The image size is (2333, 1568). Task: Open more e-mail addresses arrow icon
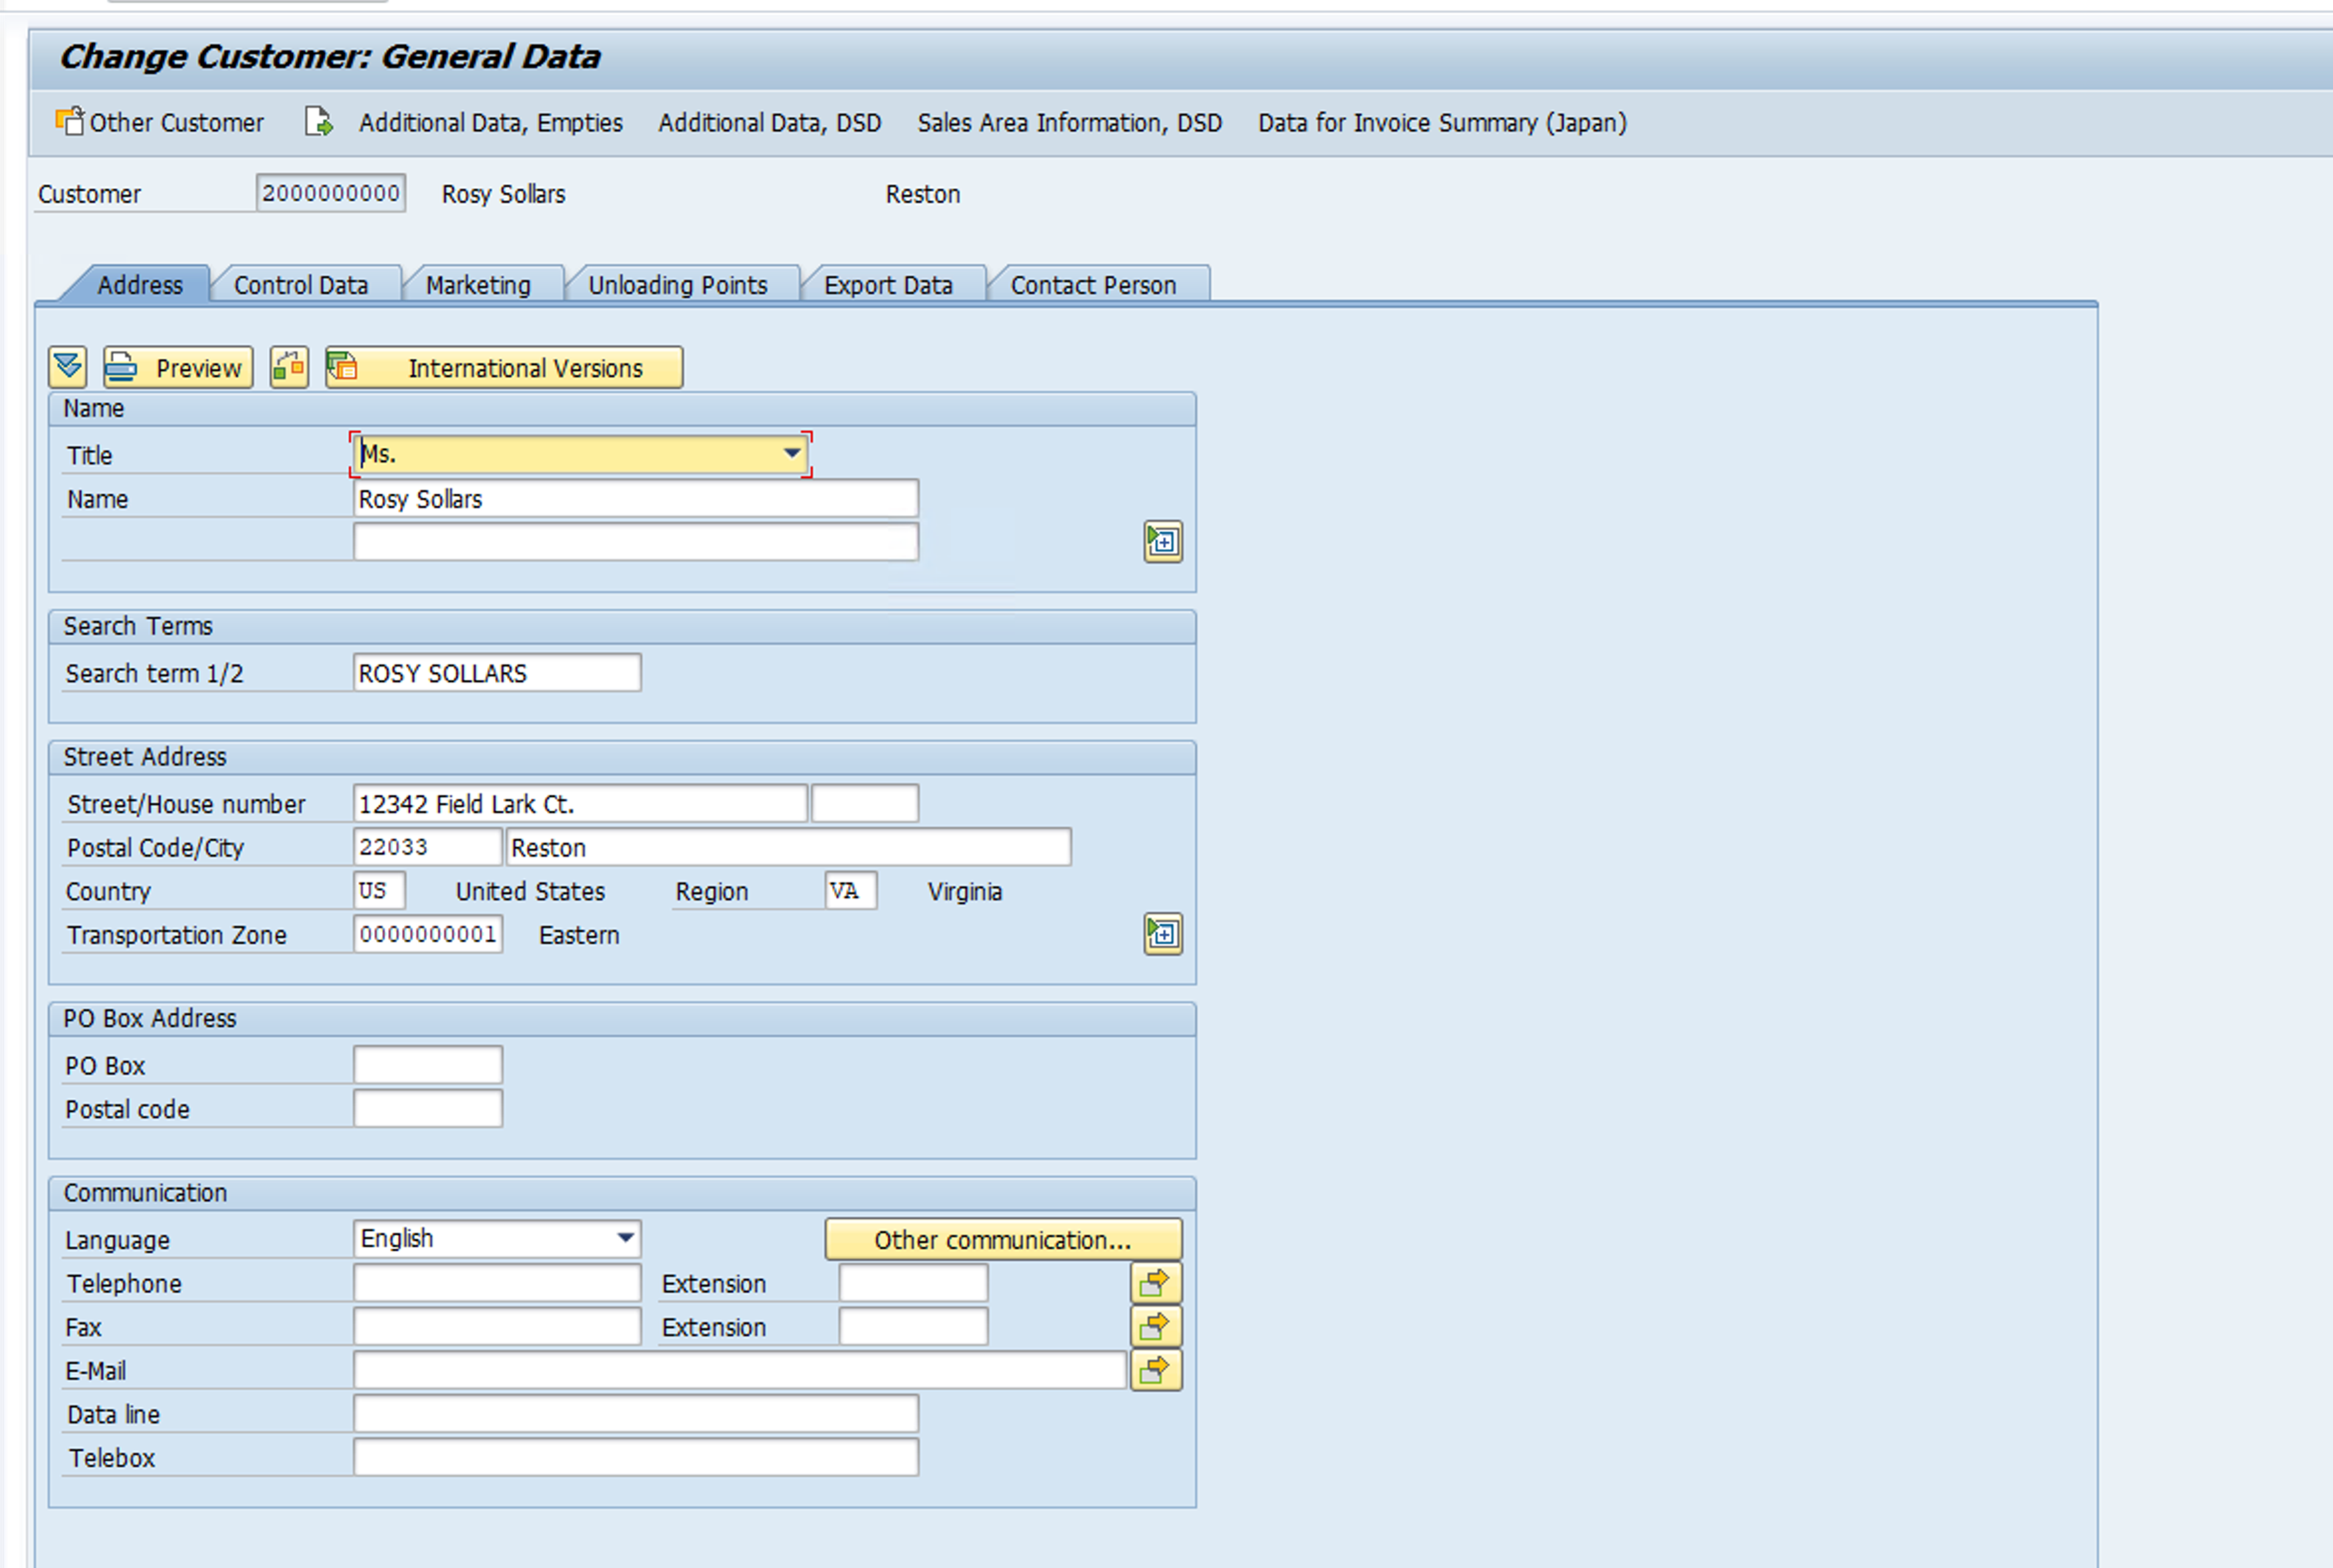tap(1156, 1370)
